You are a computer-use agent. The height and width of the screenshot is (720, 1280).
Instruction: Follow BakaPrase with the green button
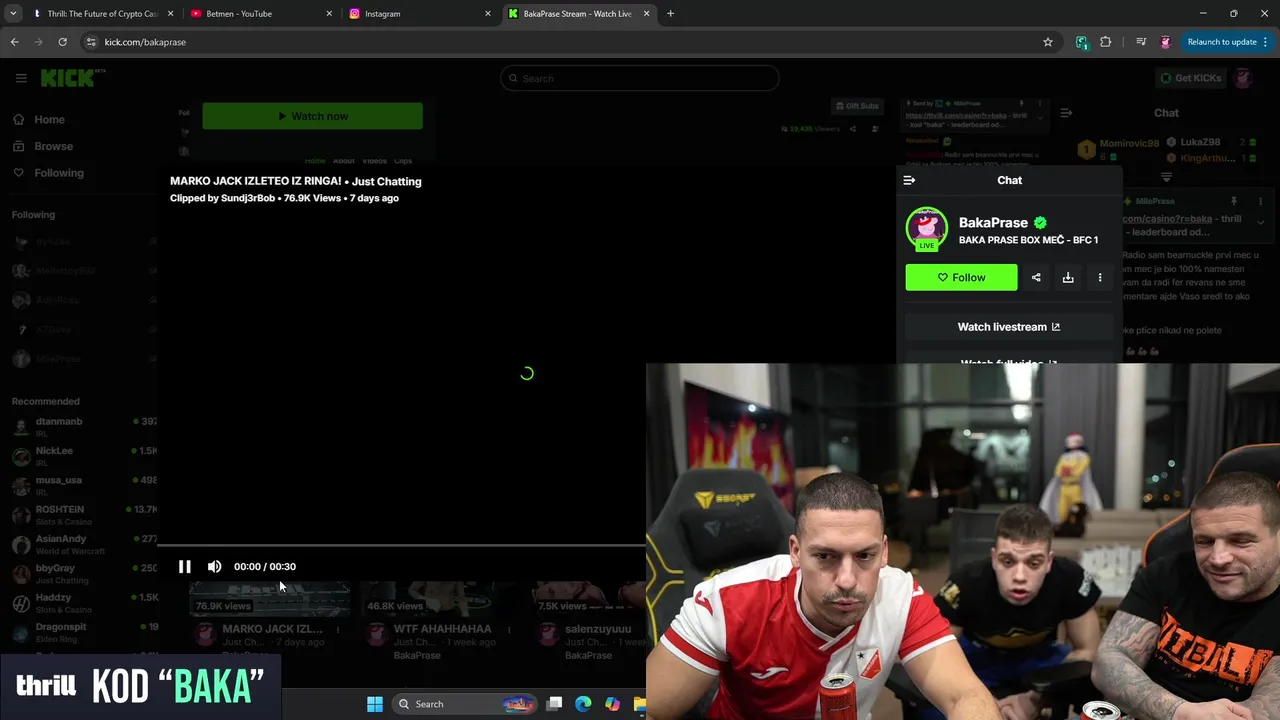click(x=961, y=277)
